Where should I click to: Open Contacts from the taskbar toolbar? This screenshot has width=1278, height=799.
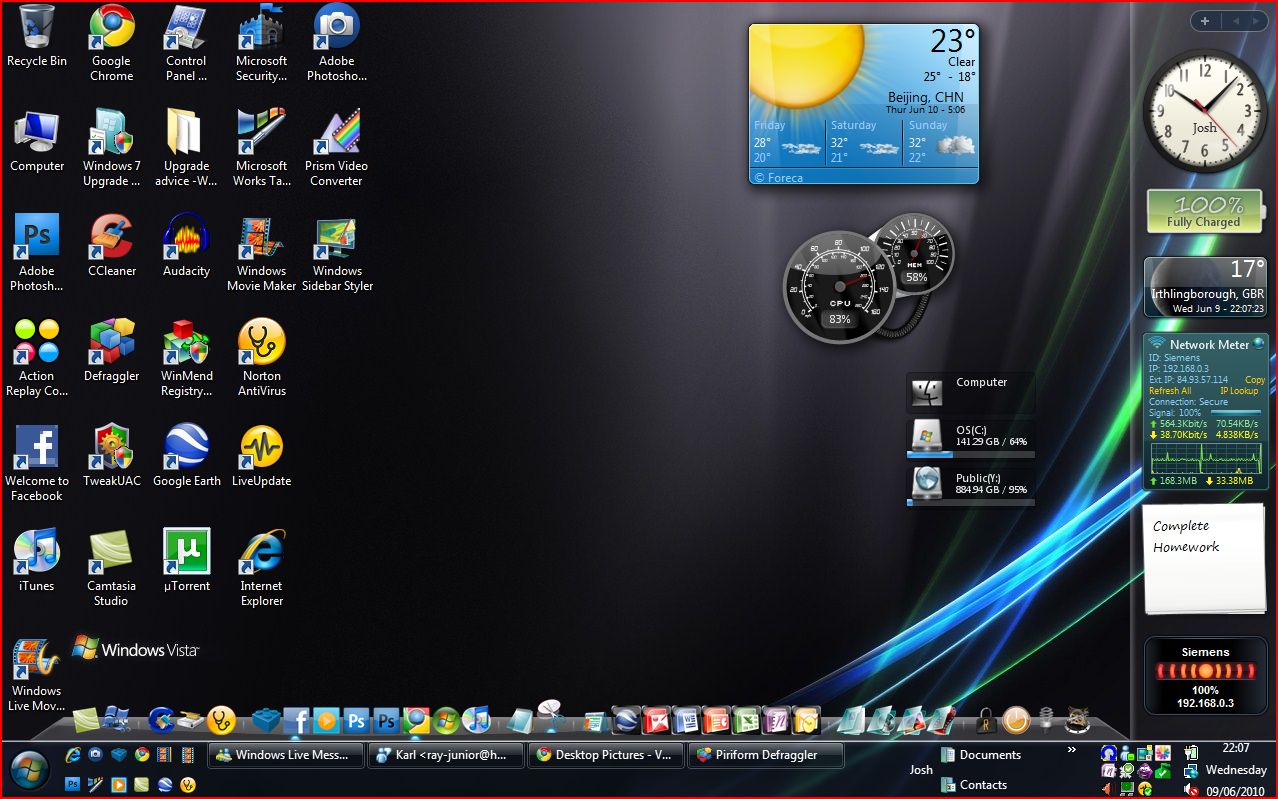974,785
